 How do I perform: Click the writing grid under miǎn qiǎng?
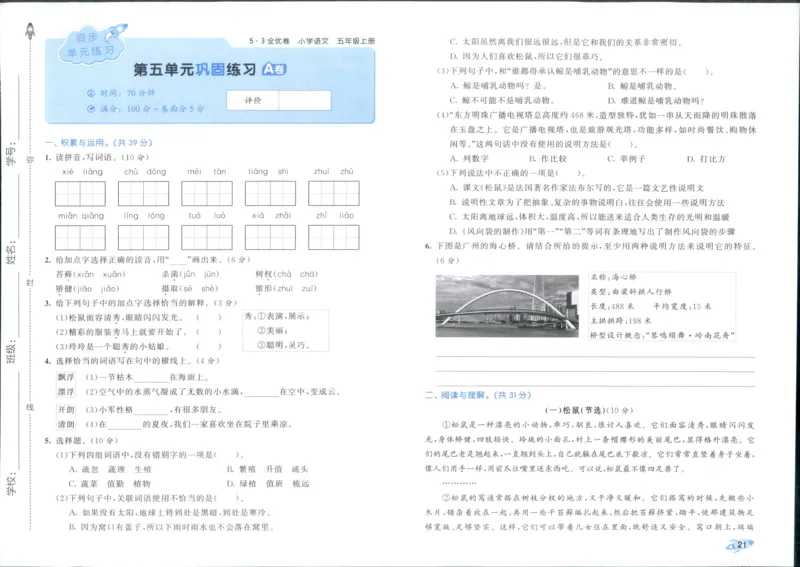click(80, 237)
